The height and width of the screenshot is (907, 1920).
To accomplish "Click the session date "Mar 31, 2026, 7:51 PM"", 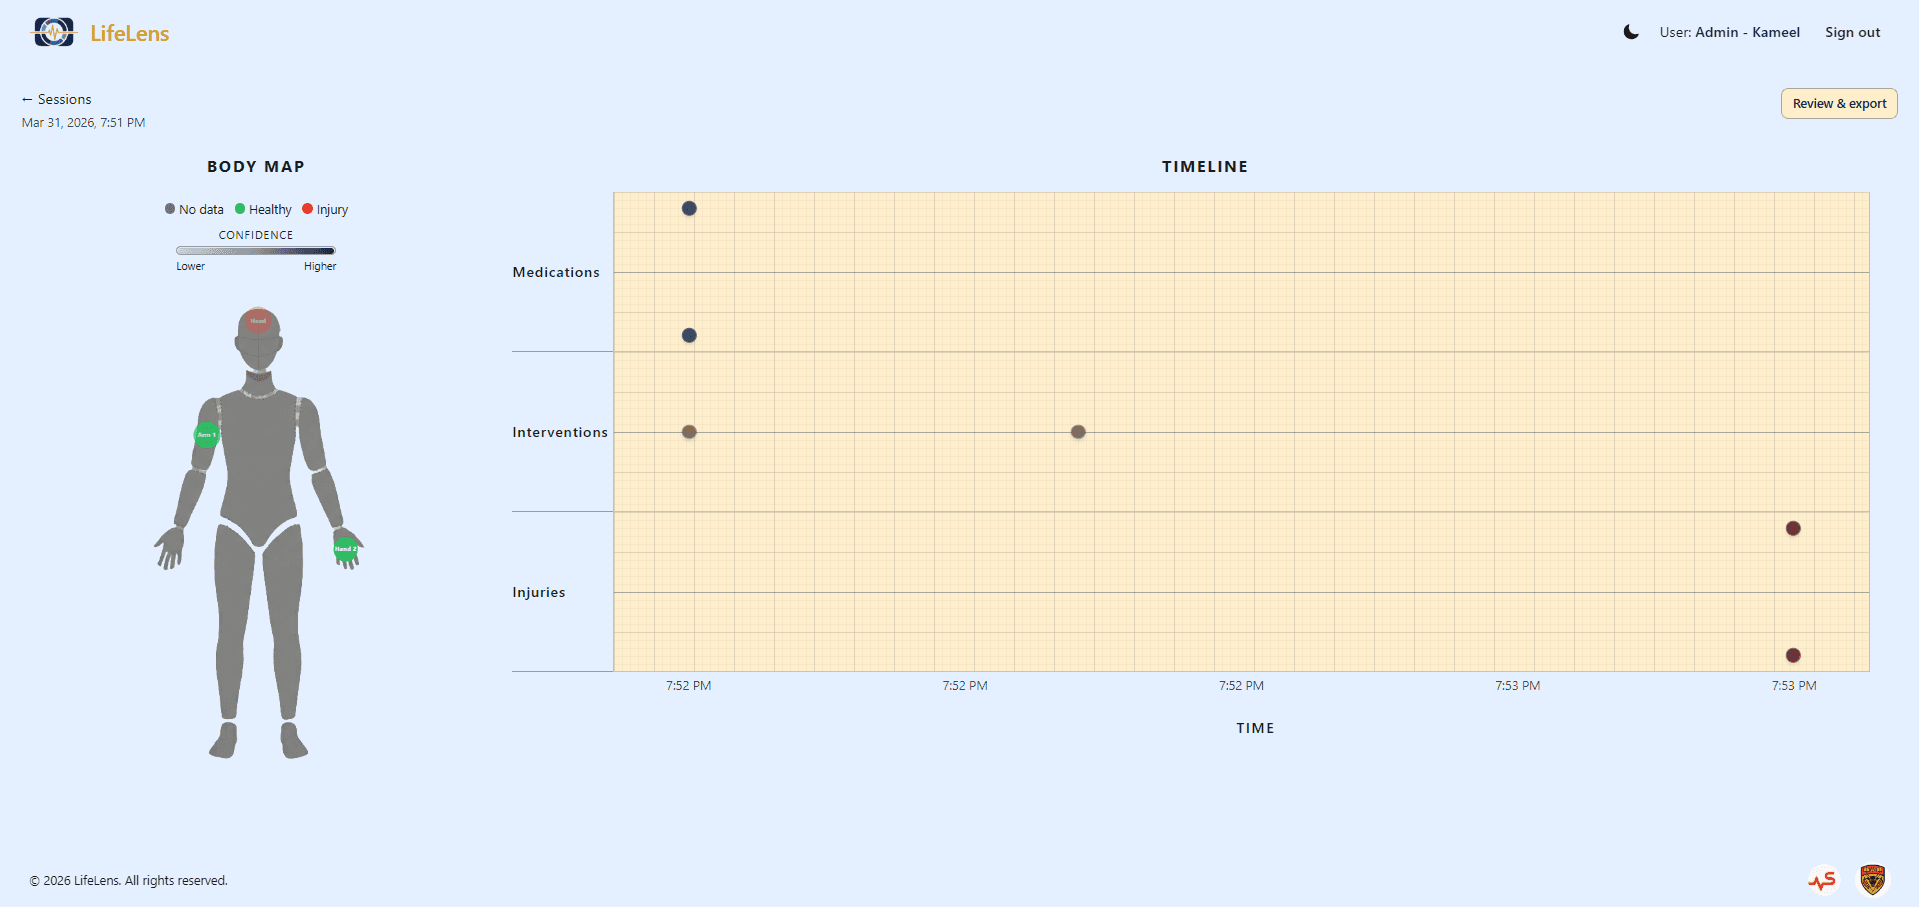I will tap(84, 123).
